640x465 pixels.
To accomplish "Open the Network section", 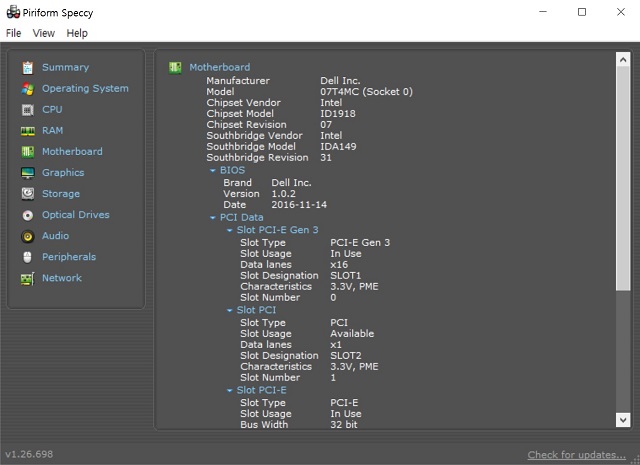I will [62, 278].
